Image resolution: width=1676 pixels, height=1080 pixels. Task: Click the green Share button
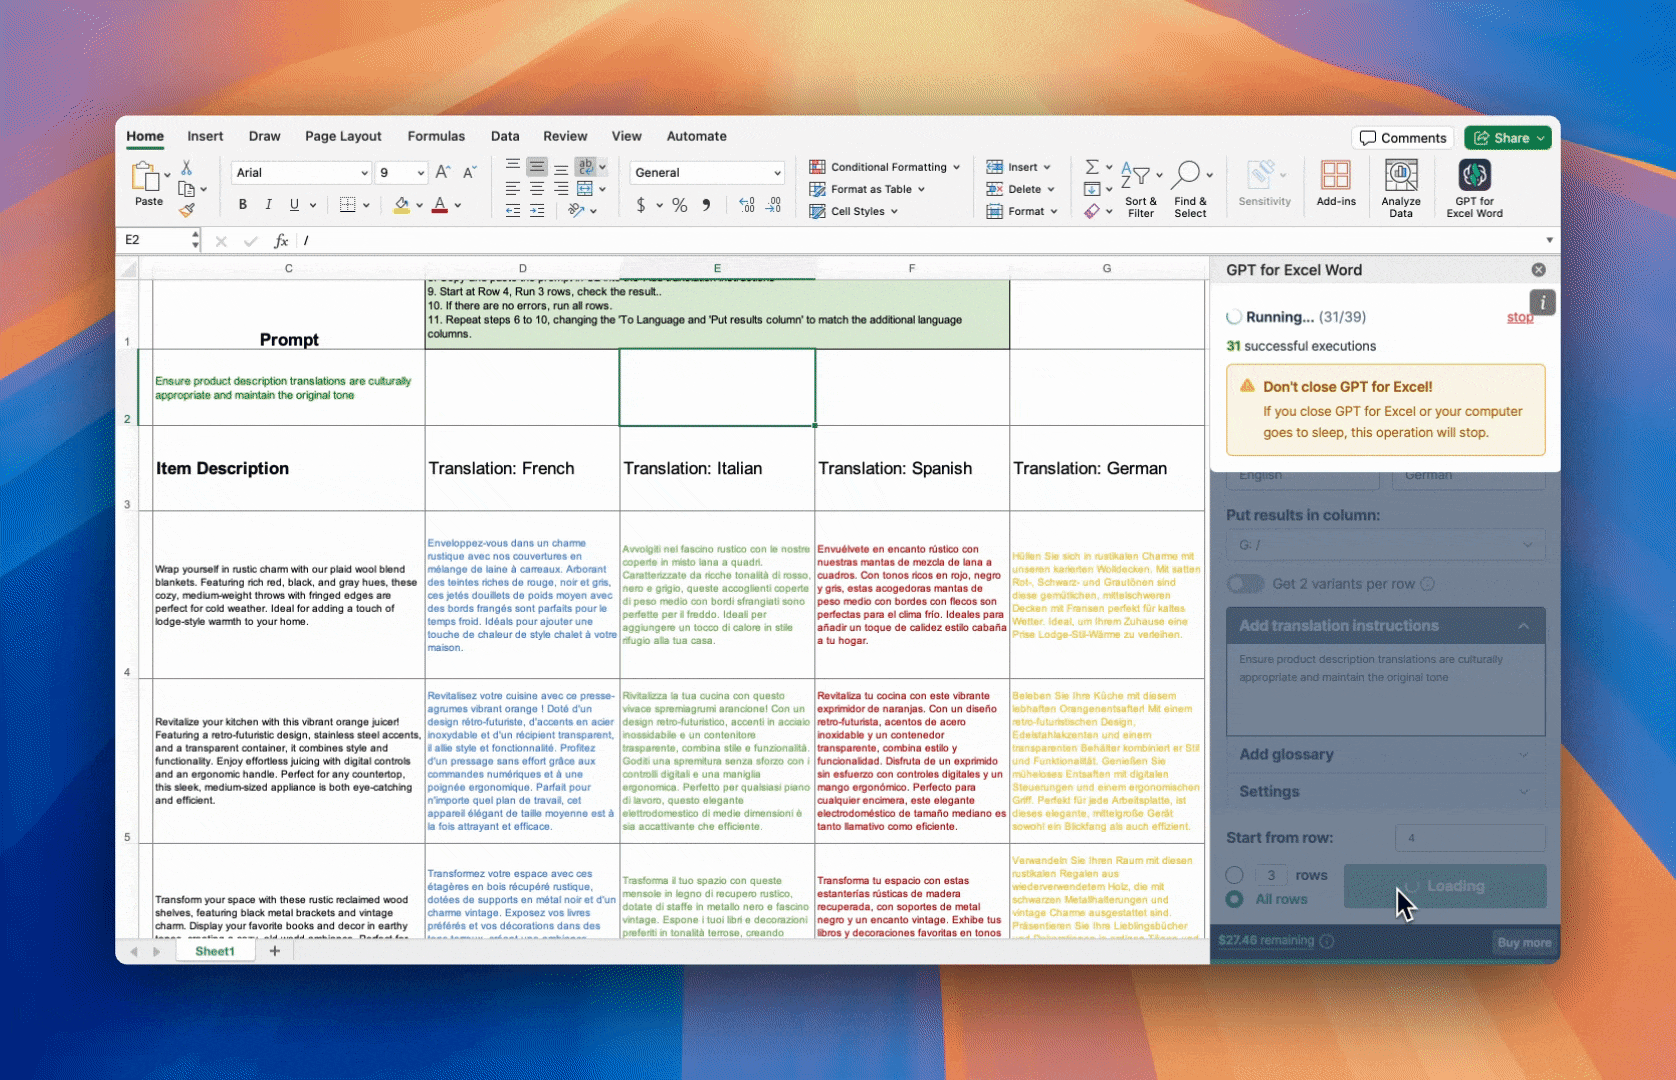pos(1507,138)
